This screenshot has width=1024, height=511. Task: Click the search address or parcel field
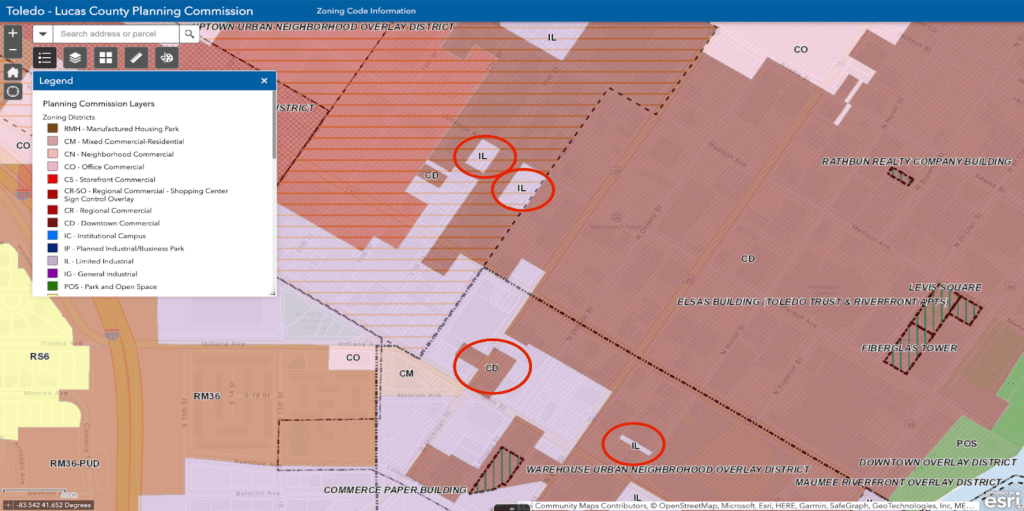point(115,34)
